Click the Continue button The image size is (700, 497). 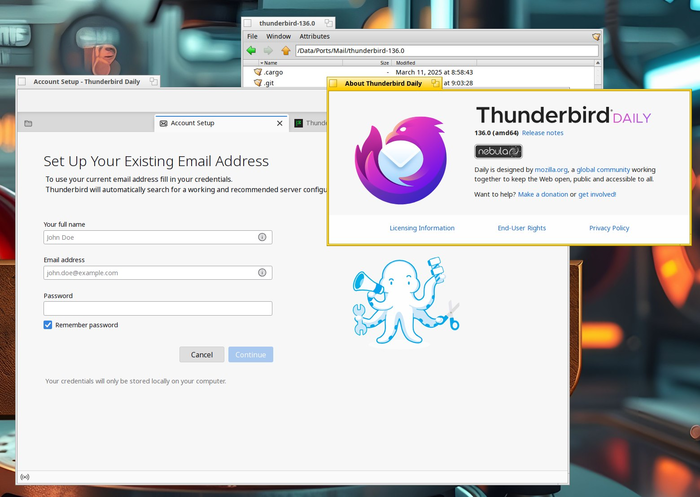click(250, 355)
